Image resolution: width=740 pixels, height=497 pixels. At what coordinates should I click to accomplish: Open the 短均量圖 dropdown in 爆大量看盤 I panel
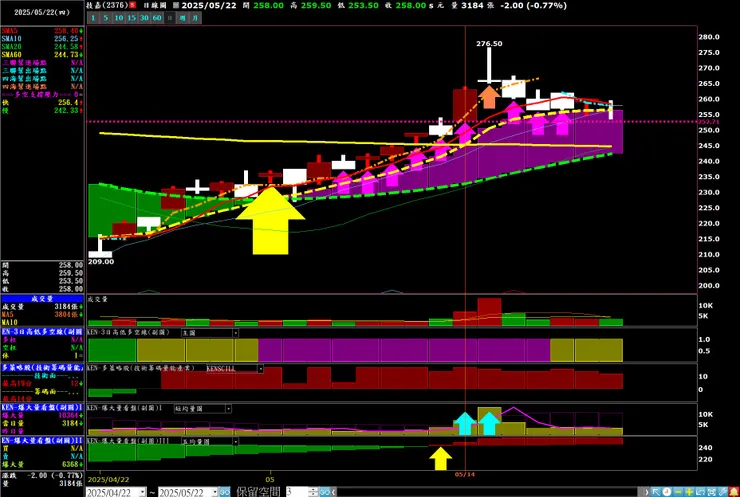coord(228,409)
